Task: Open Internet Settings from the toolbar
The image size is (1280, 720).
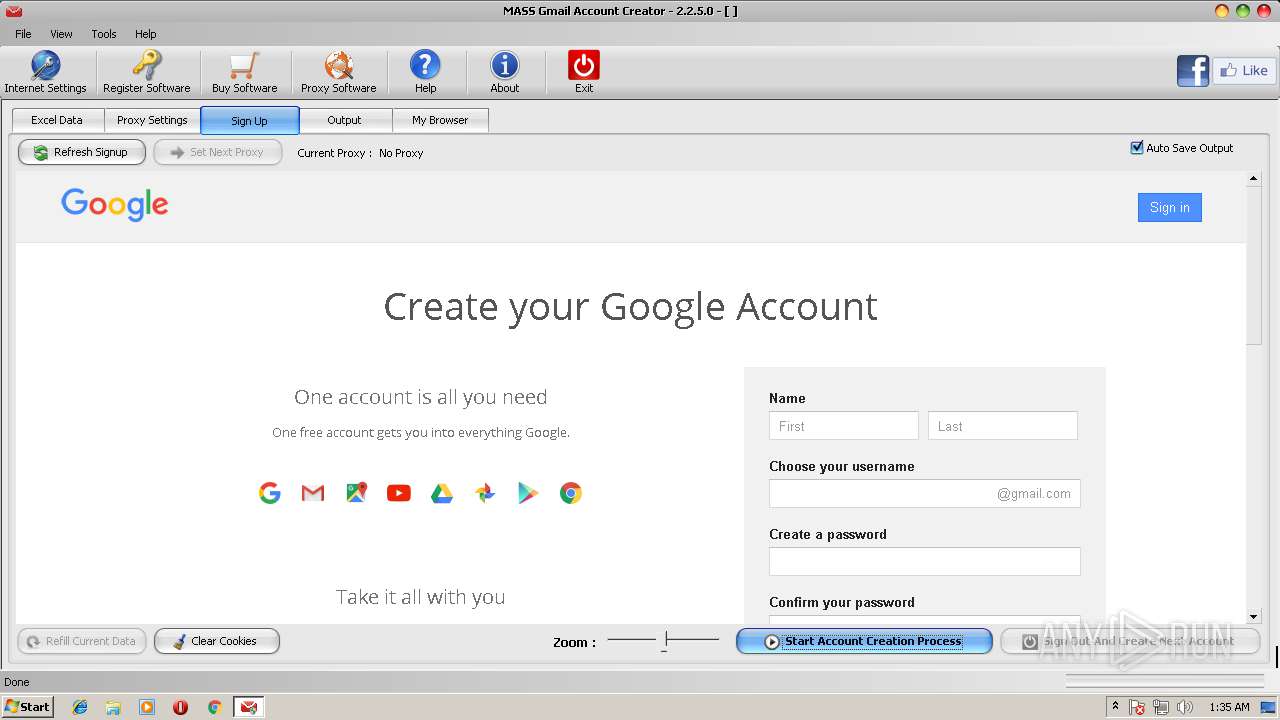Action: 45,72
